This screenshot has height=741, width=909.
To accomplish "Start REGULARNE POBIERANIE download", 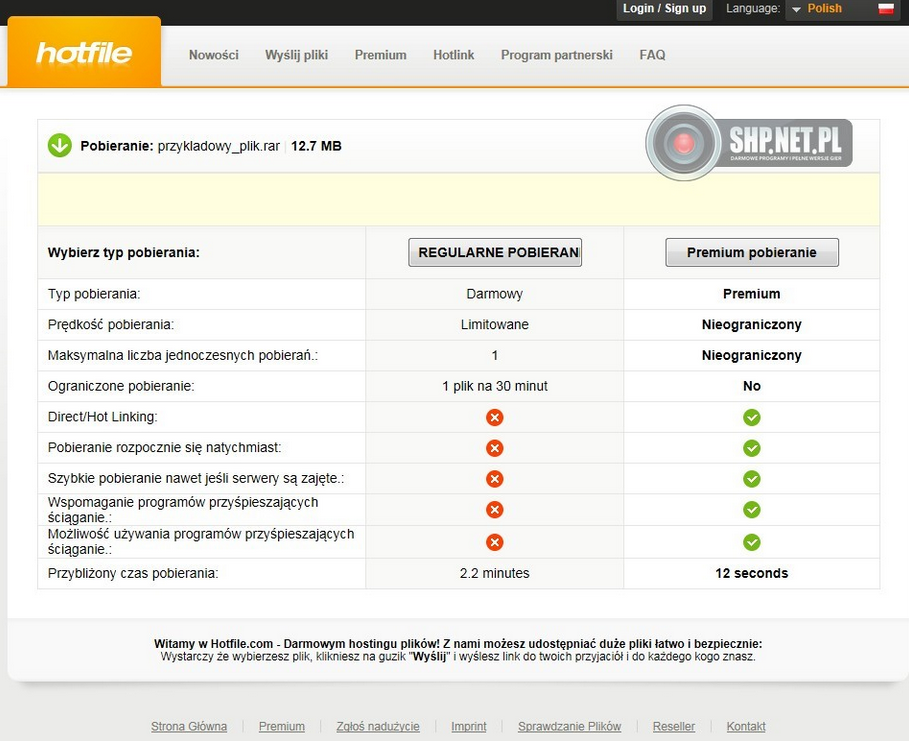I will (495, 252).
